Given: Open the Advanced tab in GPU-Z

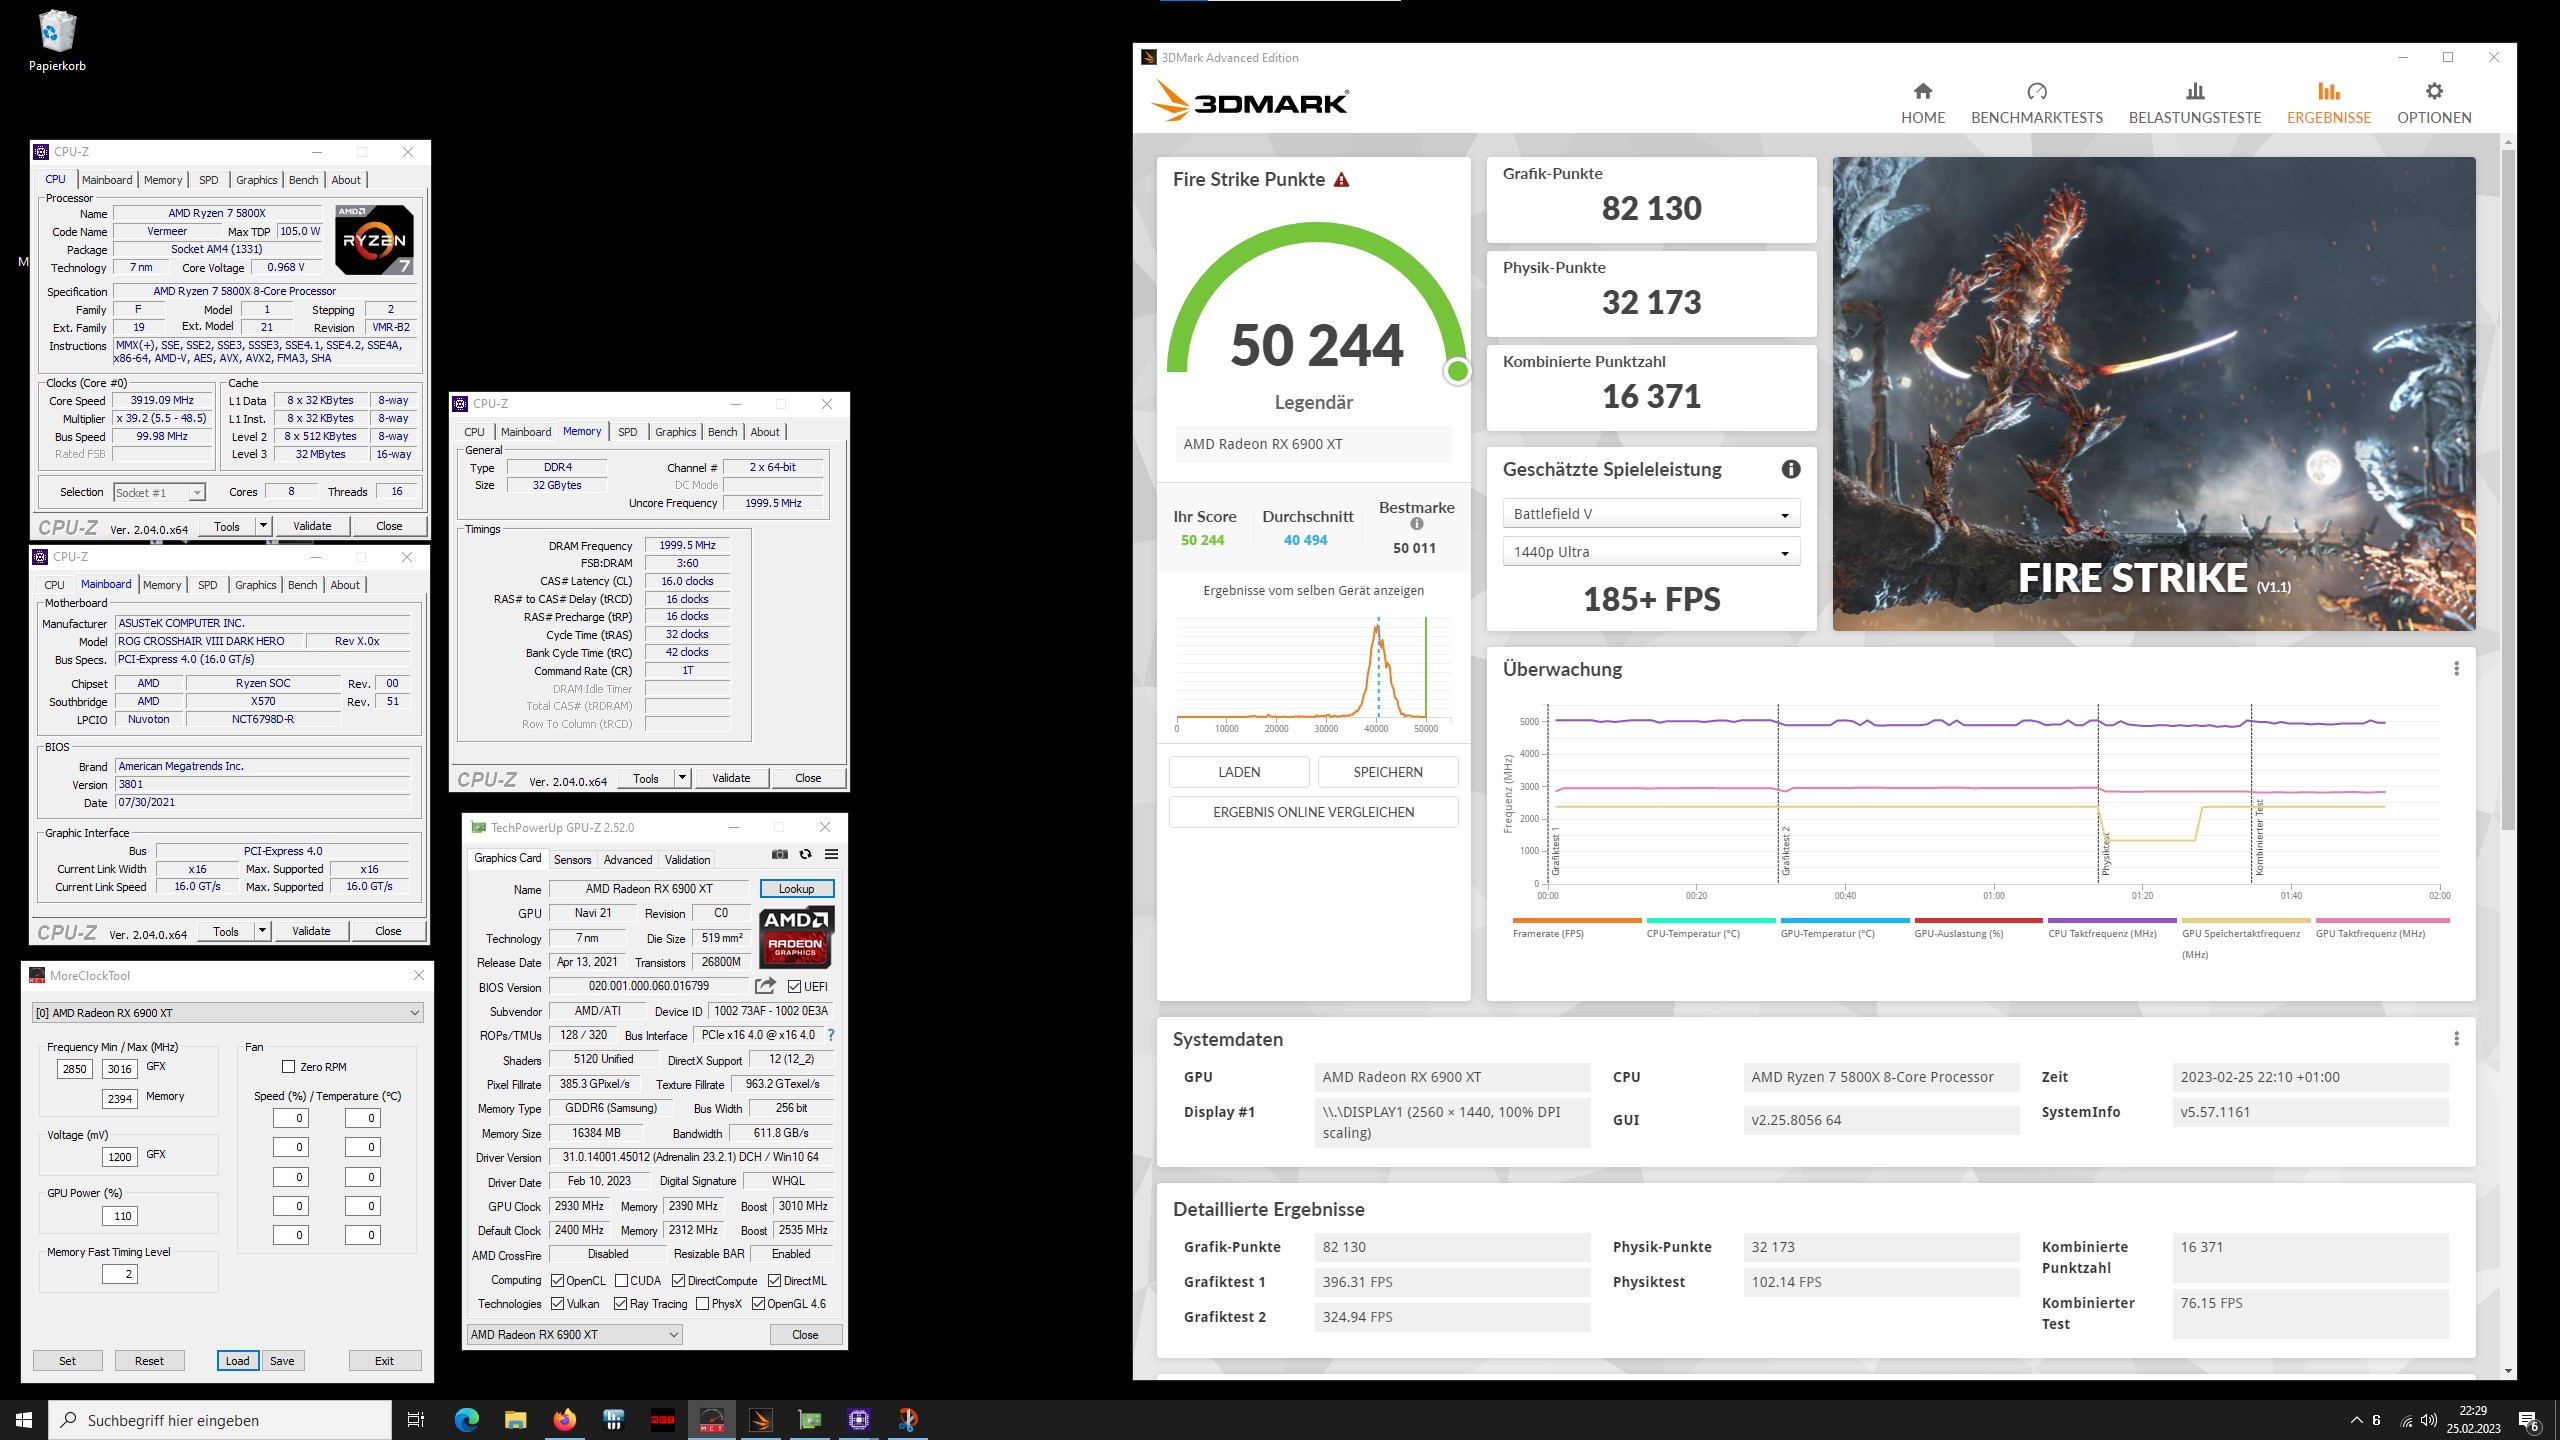Looking at the screenshot, I should tap(628, 860).
